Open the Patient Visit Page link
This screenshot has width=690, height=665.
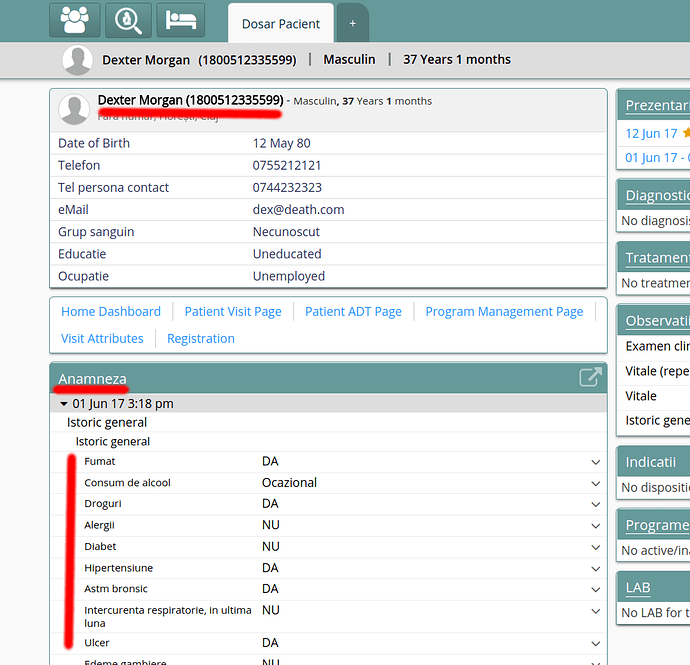point(233,312)
